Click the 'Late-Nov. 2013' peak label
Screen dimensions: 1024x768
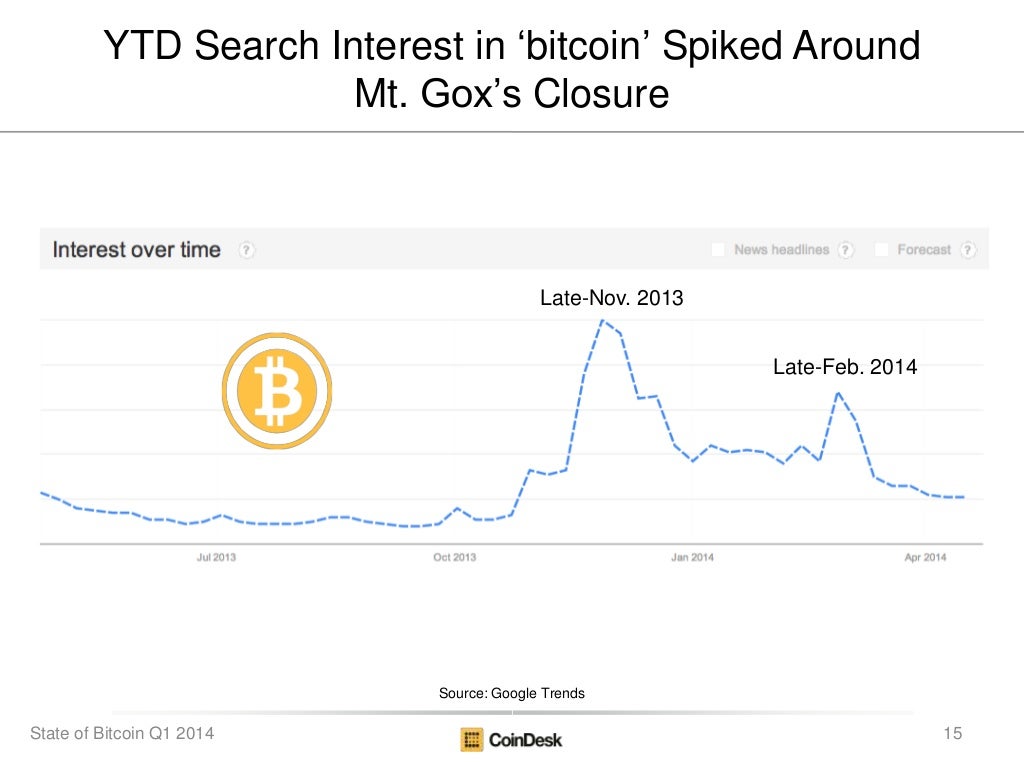click(611, 298)
